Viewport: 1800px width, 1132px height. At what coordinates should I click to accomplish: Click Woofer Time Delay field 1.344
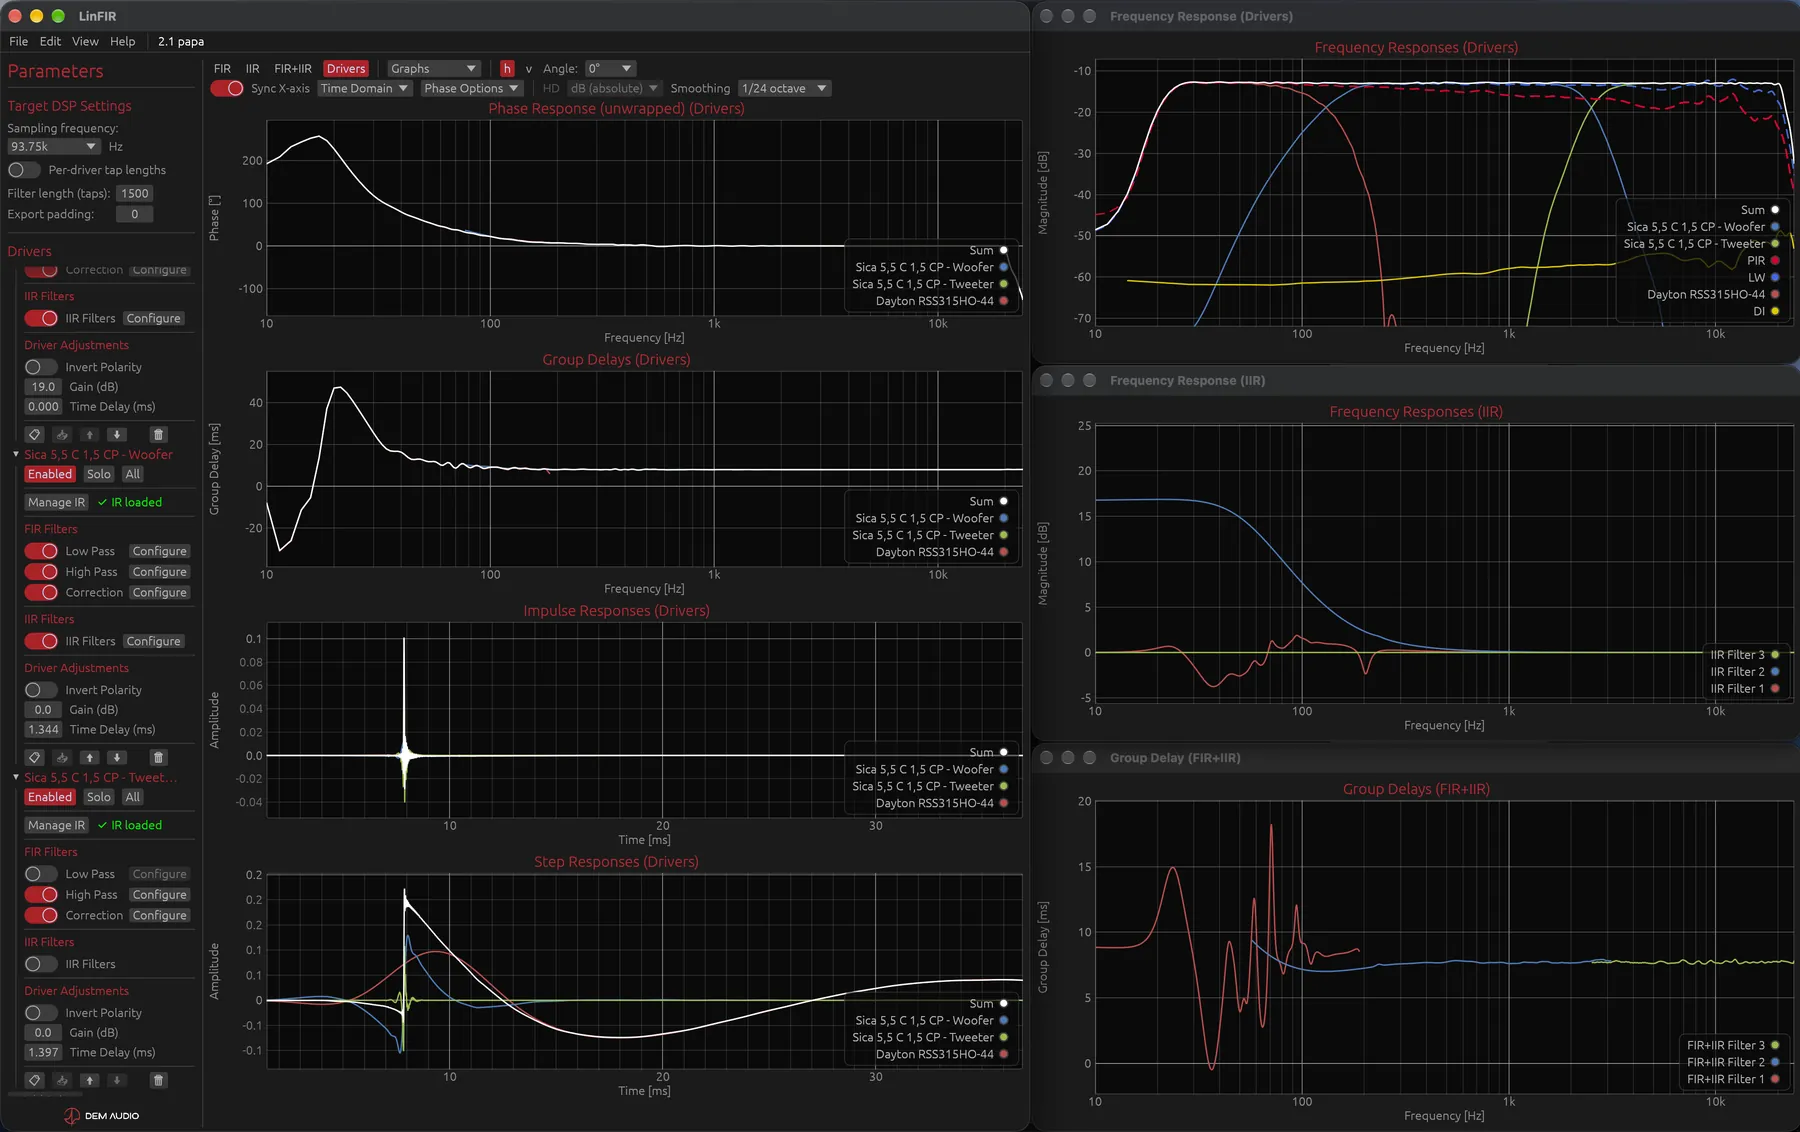coord(43,729)
